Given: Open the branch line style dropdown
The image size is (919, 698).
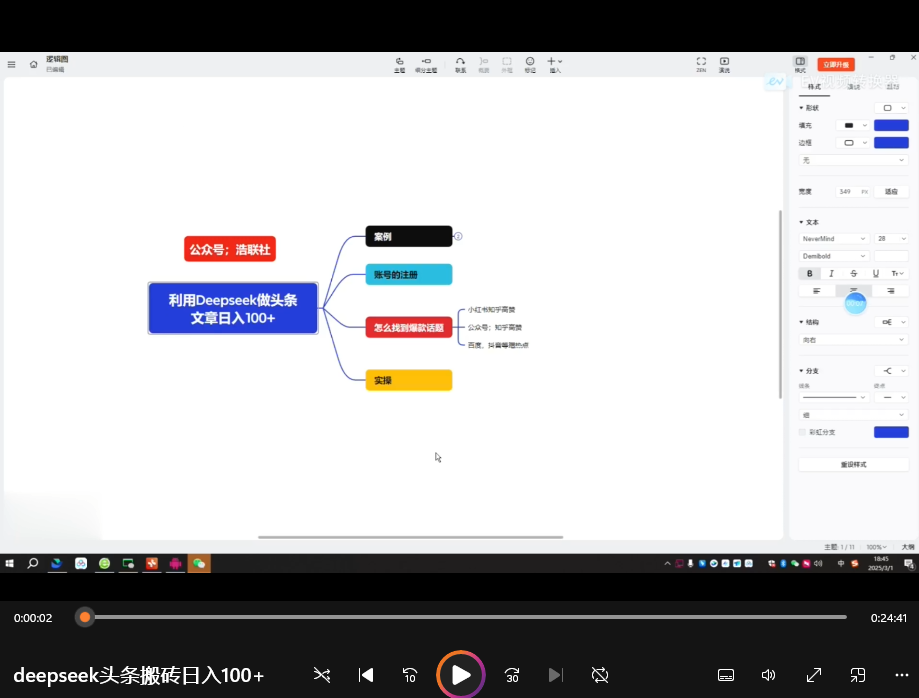Looking at the screenshot, I should pyautogui.click(x=833, y=397).
